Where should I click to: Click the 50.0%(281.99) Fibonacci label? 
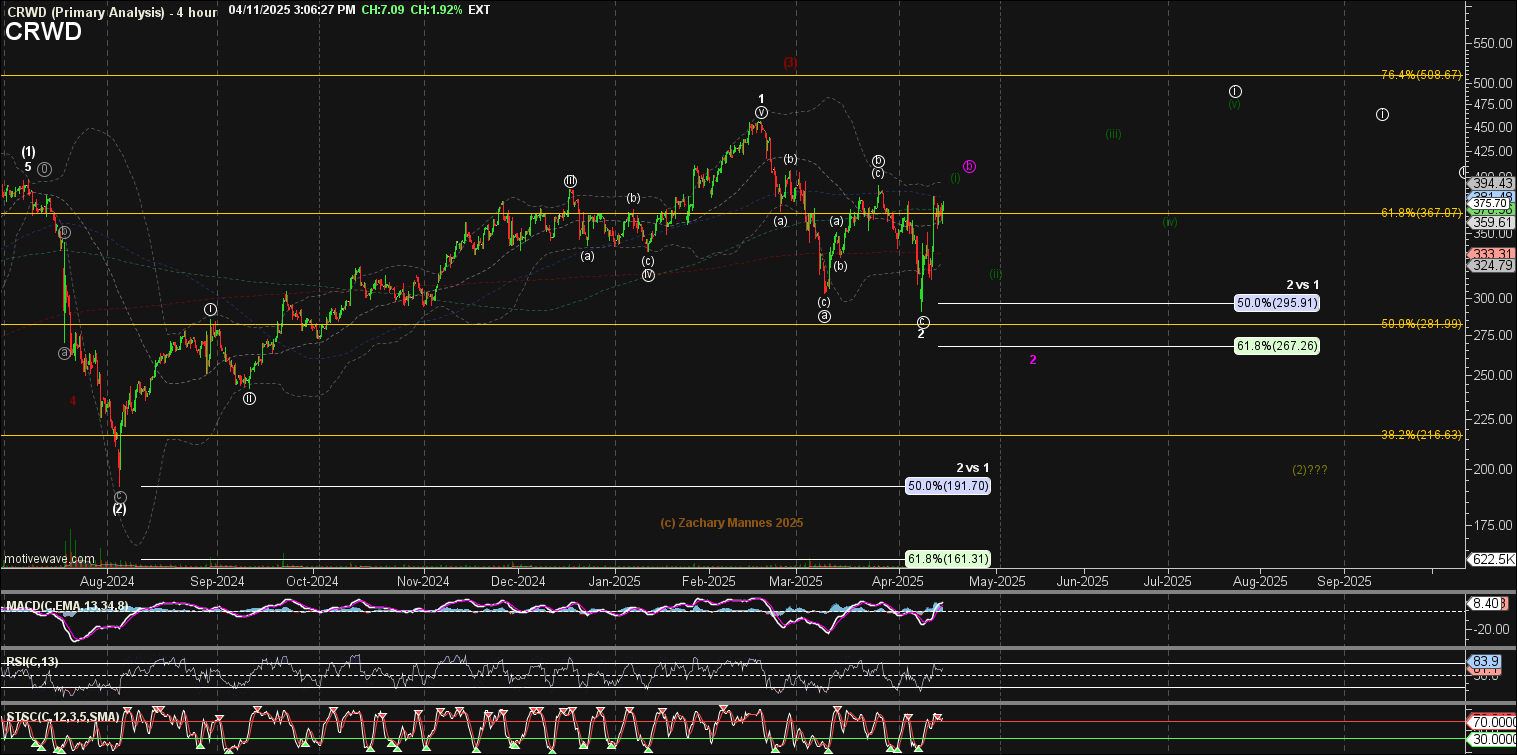point(1421,324)
